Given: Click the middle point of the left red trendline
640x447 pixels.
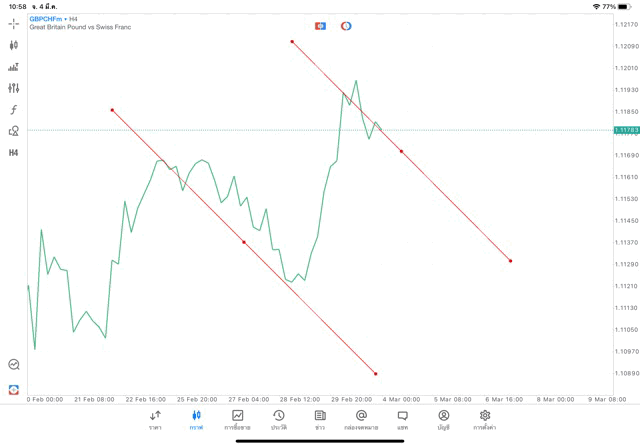Looking at the screenshot, I should point(244,242).
